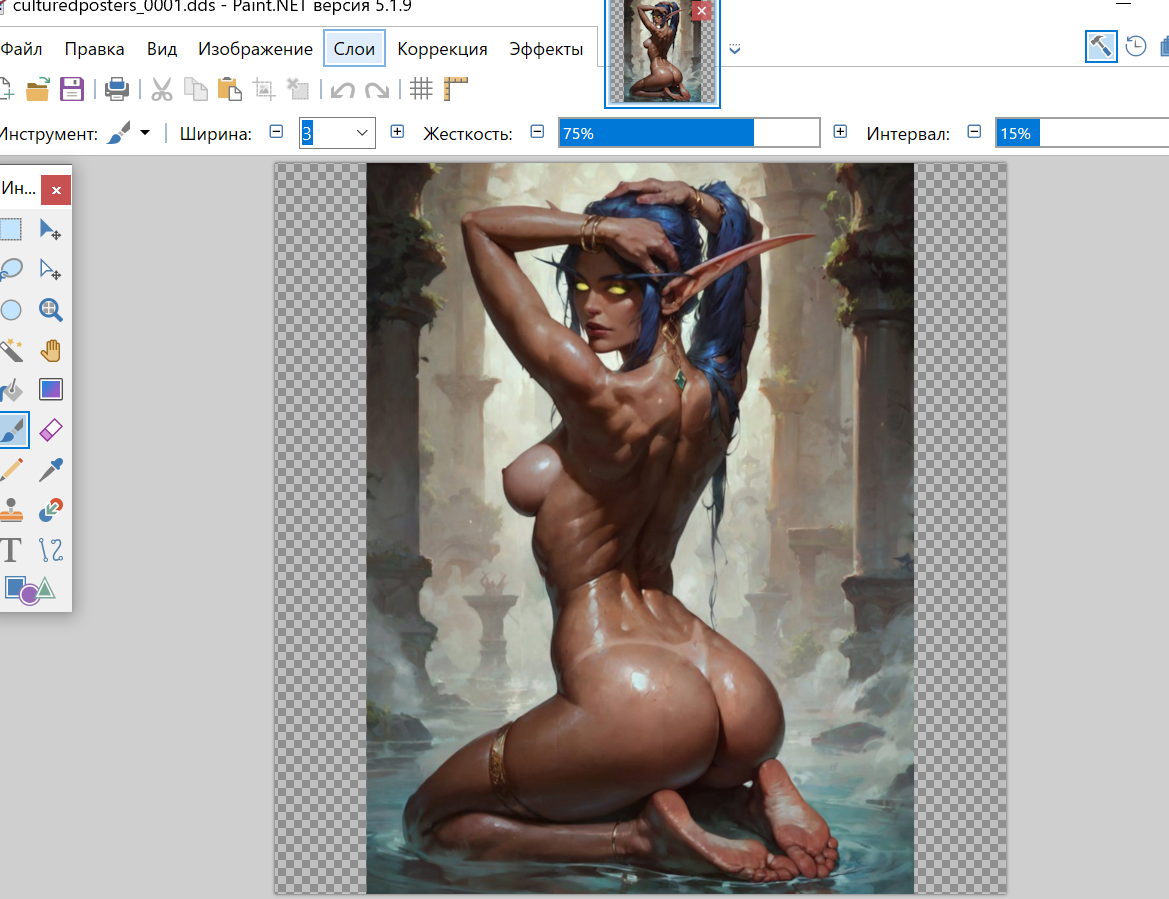
Task: Activate the Color Picker eyedropper tool
Action: tap(51, 470)
